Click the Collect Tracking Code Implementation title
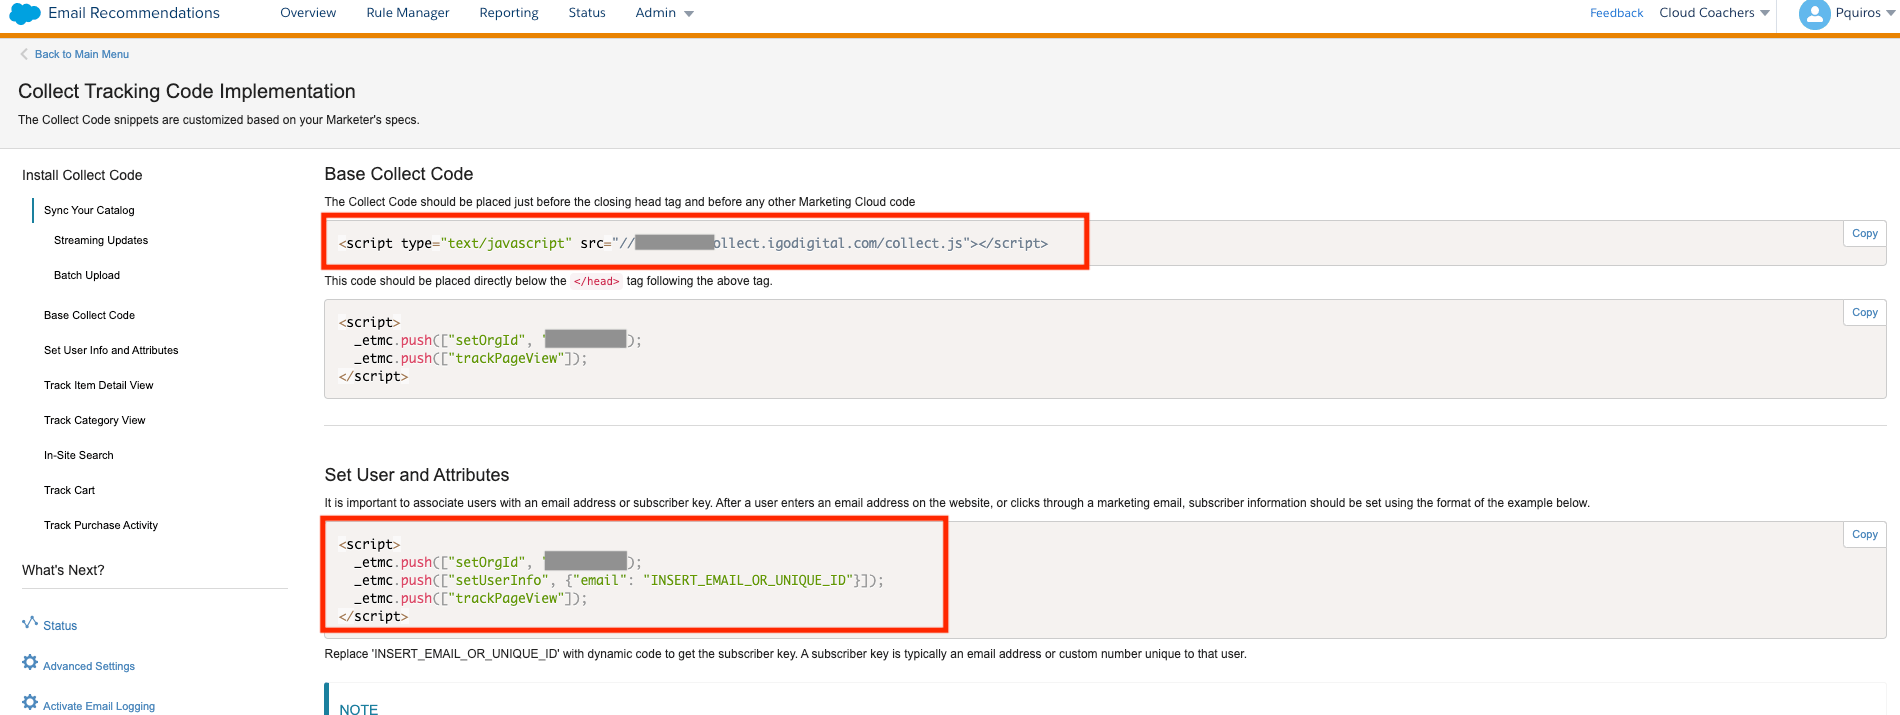Image resolution: width=1900 pixels, height=715 pixels. (187, 91)
